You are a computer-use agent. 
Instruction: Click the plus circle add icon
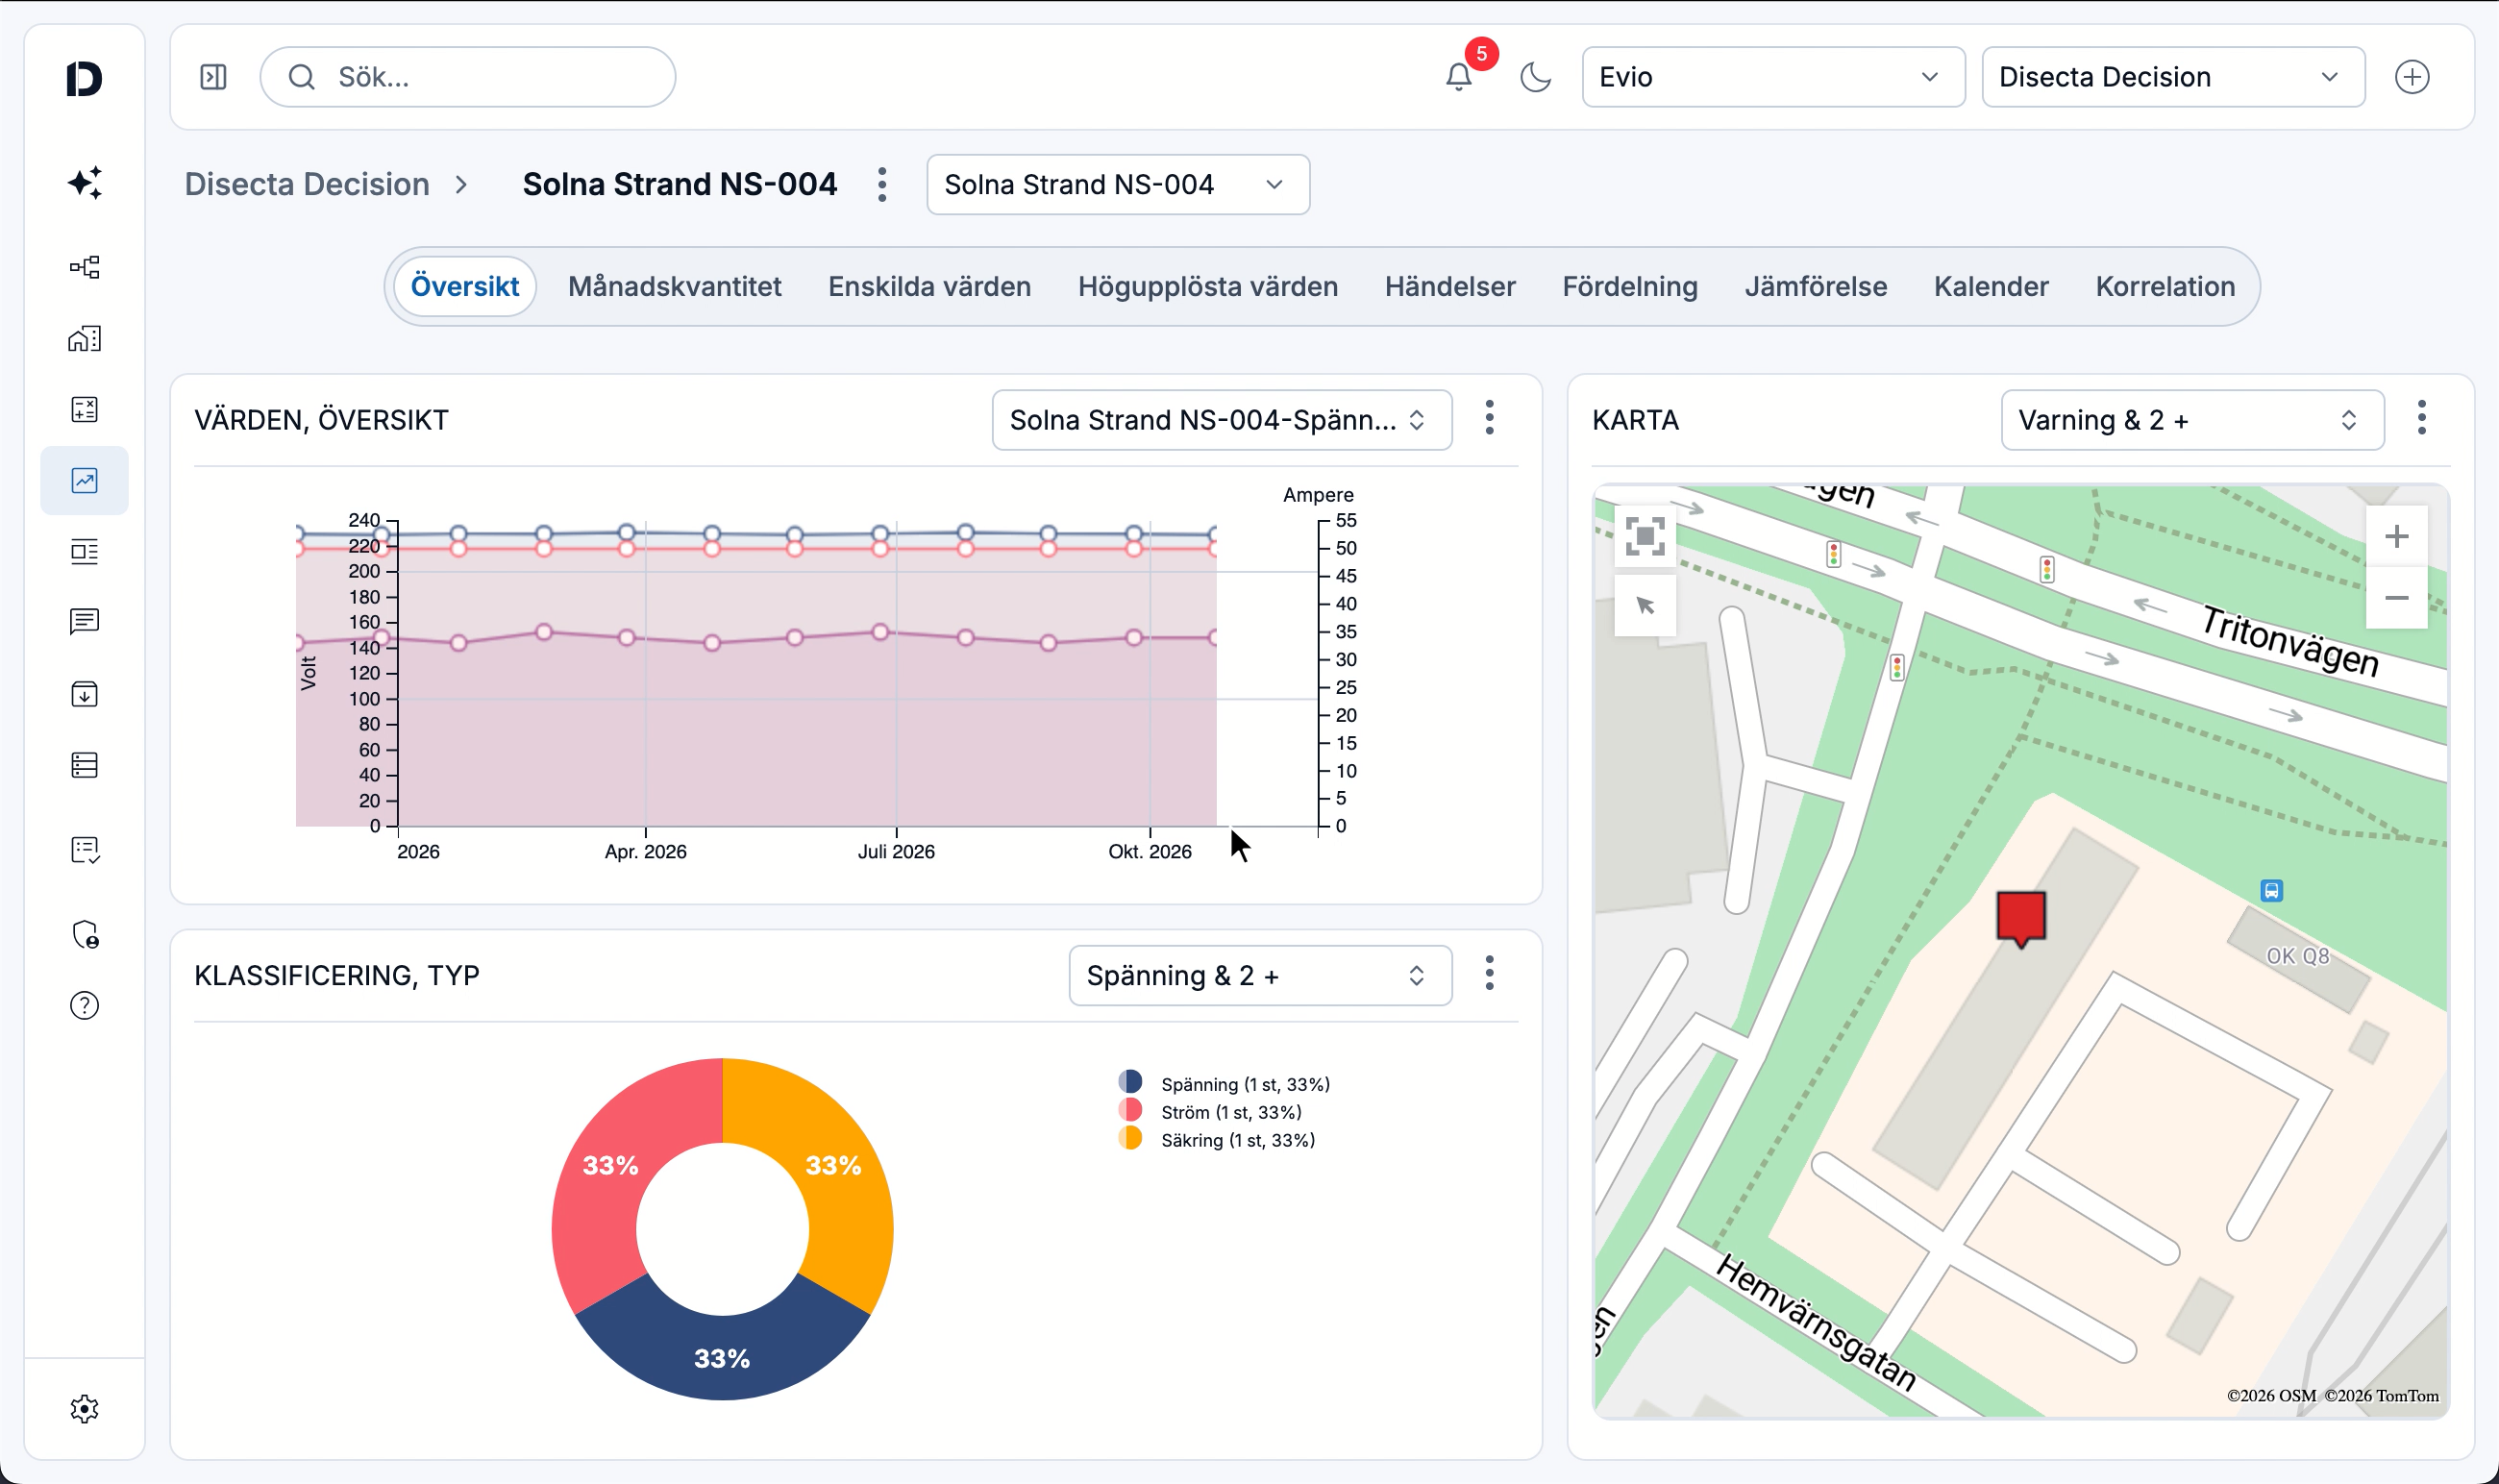point(2412,77)
